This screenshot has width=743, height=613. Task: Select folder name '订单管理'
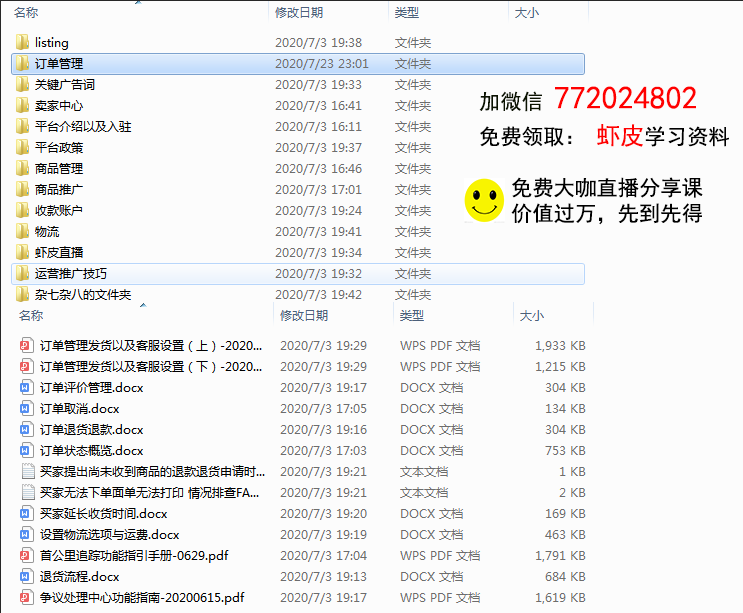[59, 63]
